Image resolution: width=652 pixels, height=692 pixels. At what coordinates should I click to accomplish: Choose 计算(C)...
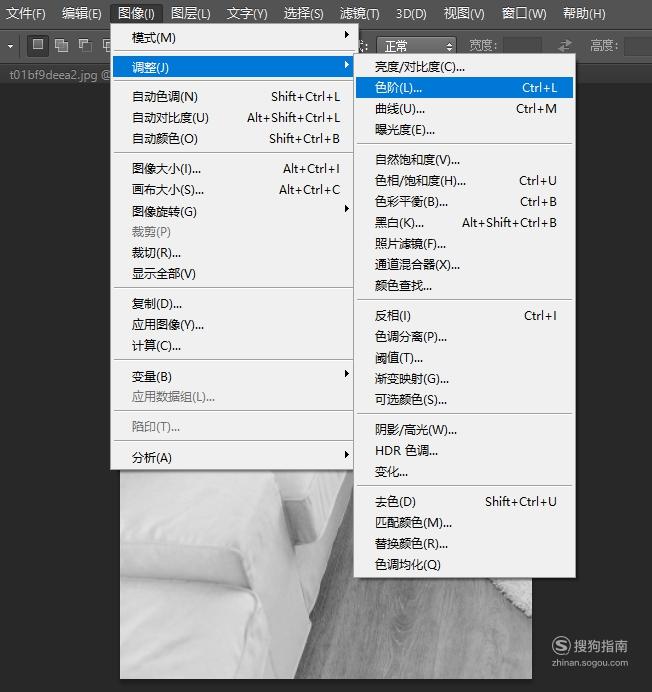(232, 346)
